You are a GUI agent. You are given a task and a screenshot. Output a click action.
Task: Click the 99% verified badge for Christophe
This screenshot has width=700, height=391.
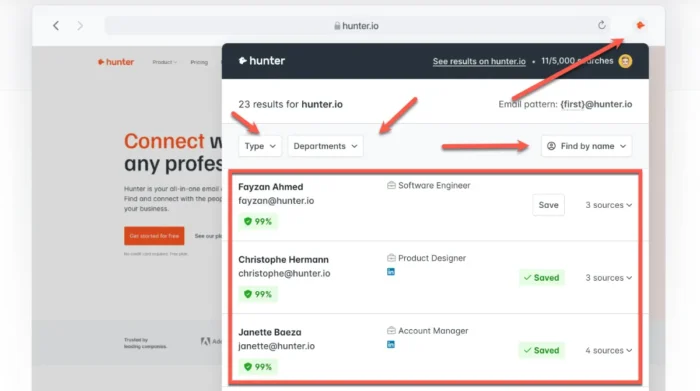pyautogui.click(x=258, y=294)
